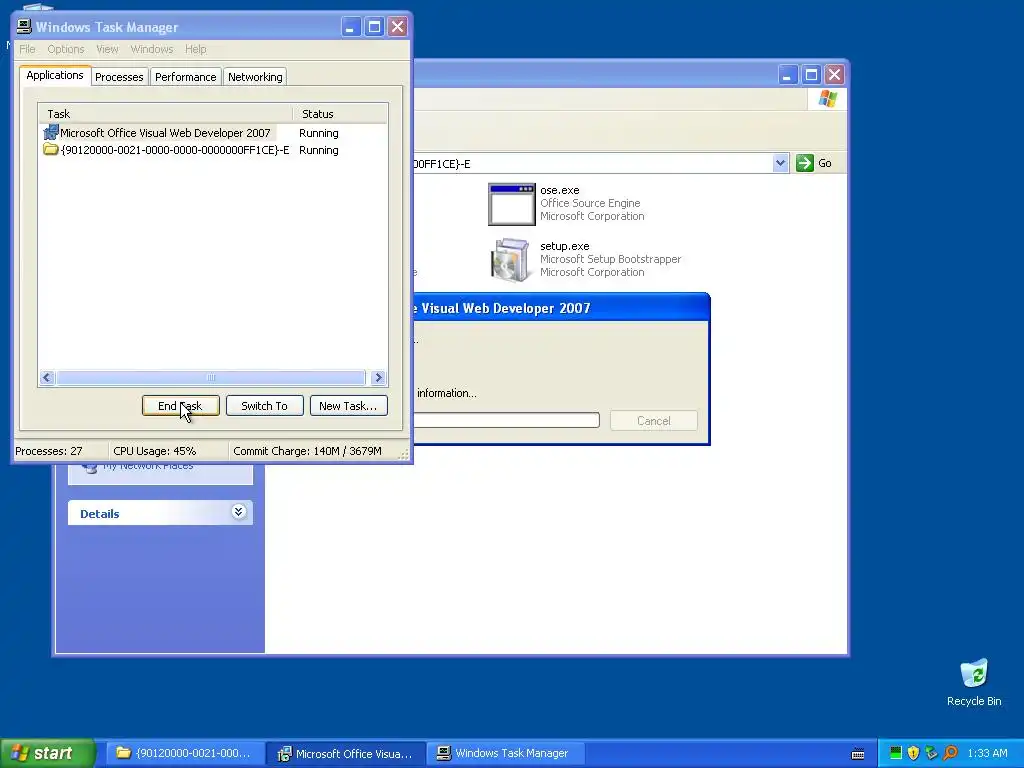Expand the Details panel chevron in Explorer
Screen dimensions: 1024x768
click(238, 512)
